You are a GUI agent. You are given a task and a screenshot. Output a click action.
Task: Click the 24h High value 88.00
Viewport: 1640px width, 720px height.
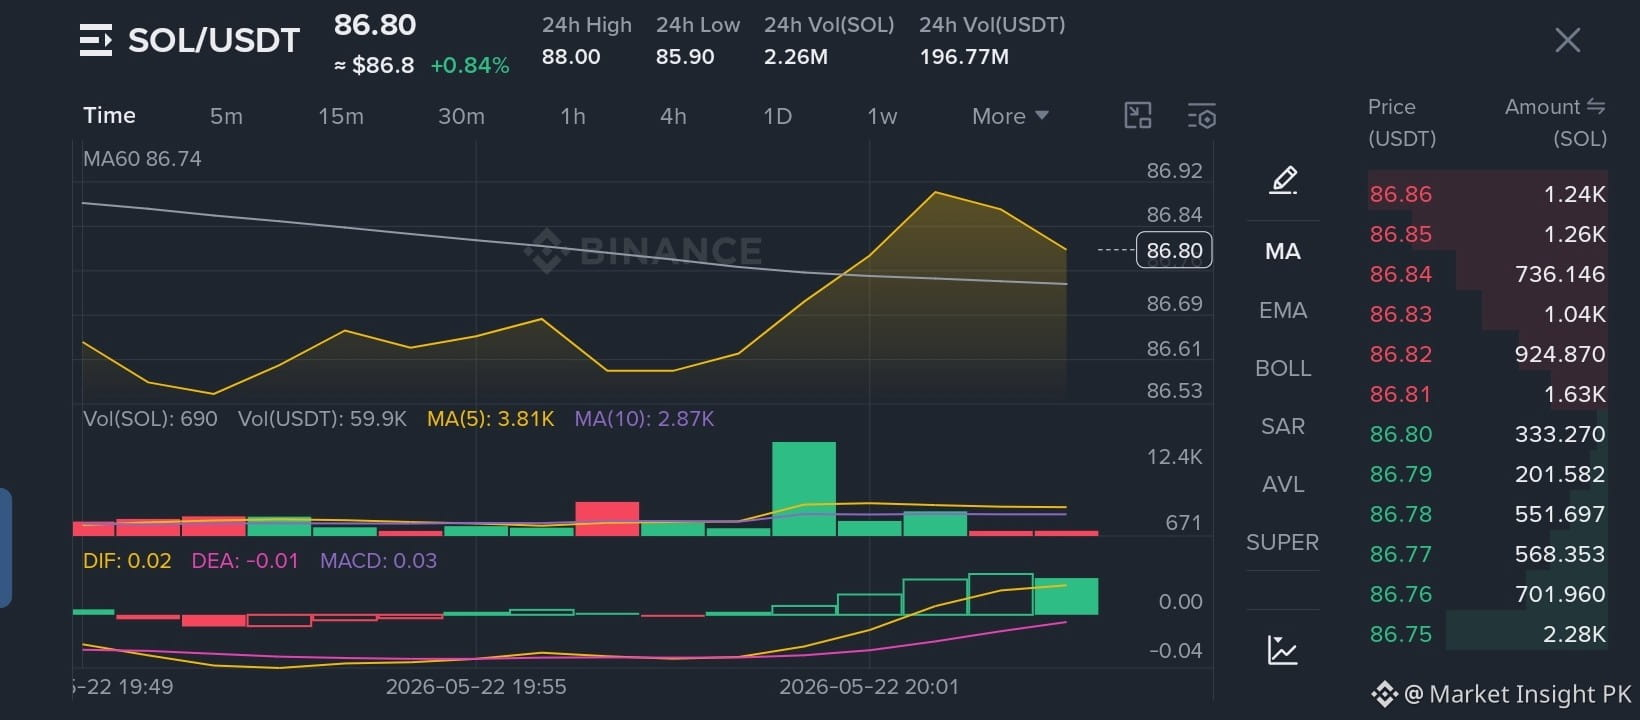click(571, 57)
